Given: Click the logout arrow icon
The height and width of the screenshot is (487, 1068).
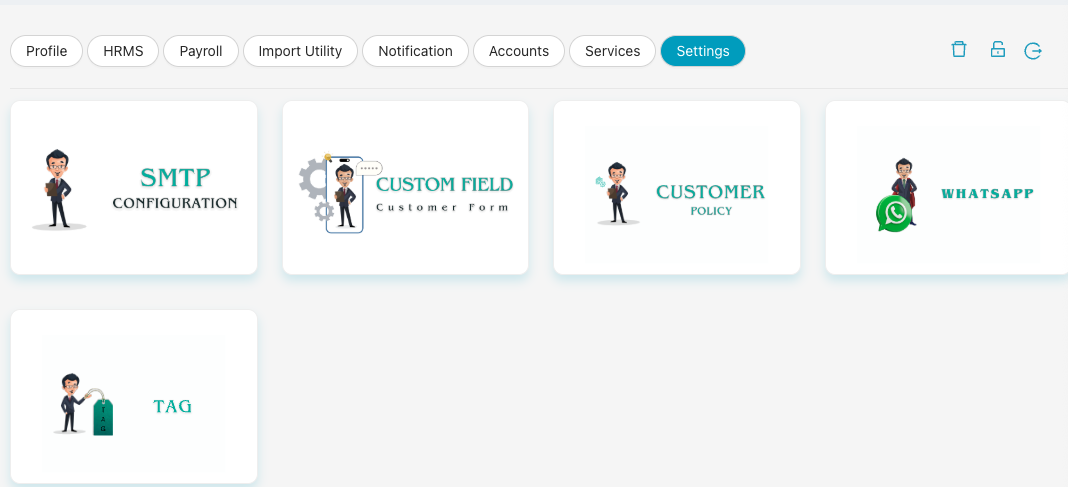Looking at the screenshot, I should click(x=1033, y=50).
